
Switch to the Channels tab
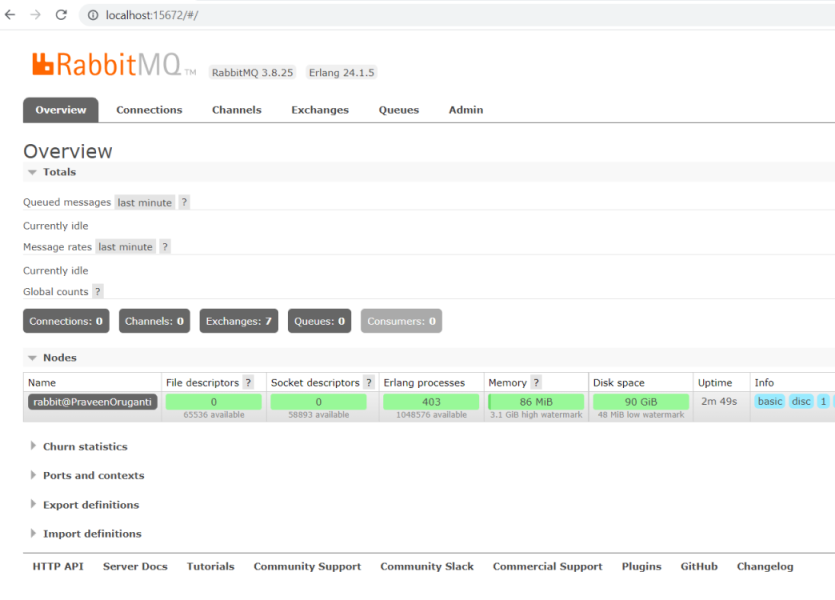pyautogui.click(x=236, y=110)
